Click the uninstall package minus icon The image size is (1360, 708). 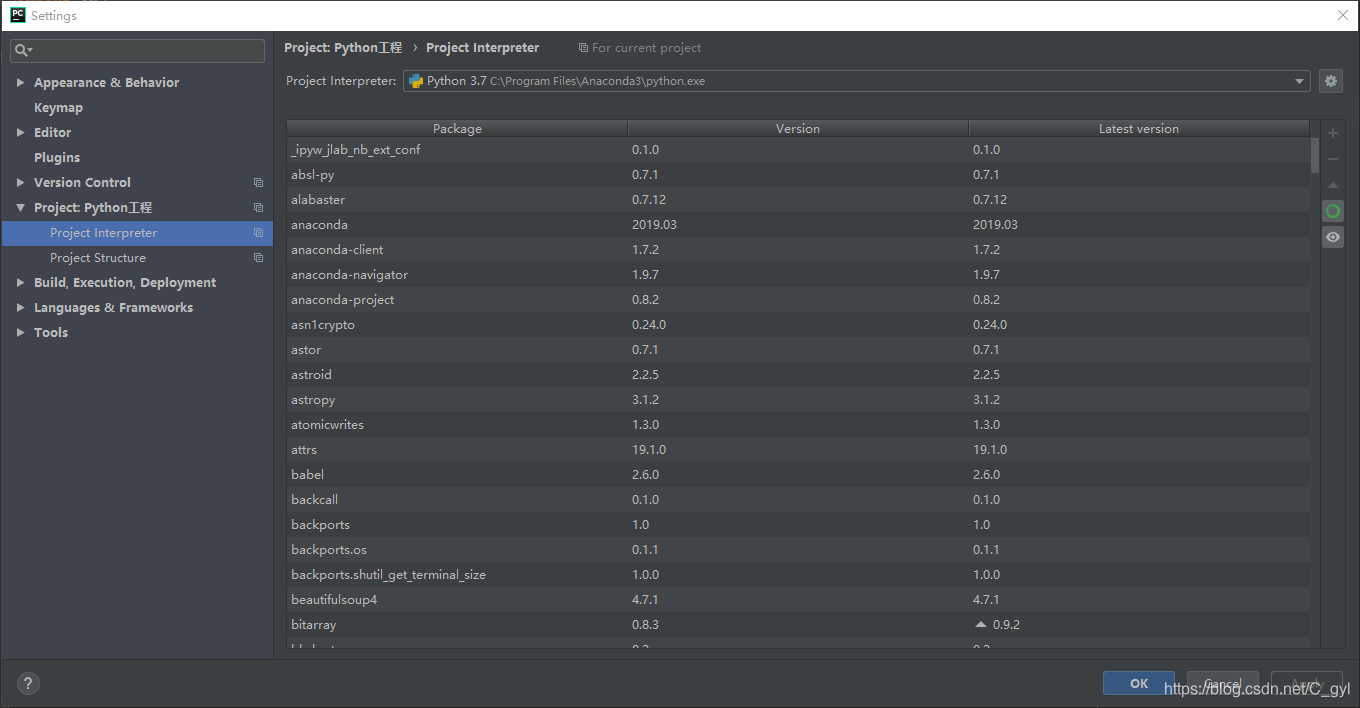tap(1333, 159)
